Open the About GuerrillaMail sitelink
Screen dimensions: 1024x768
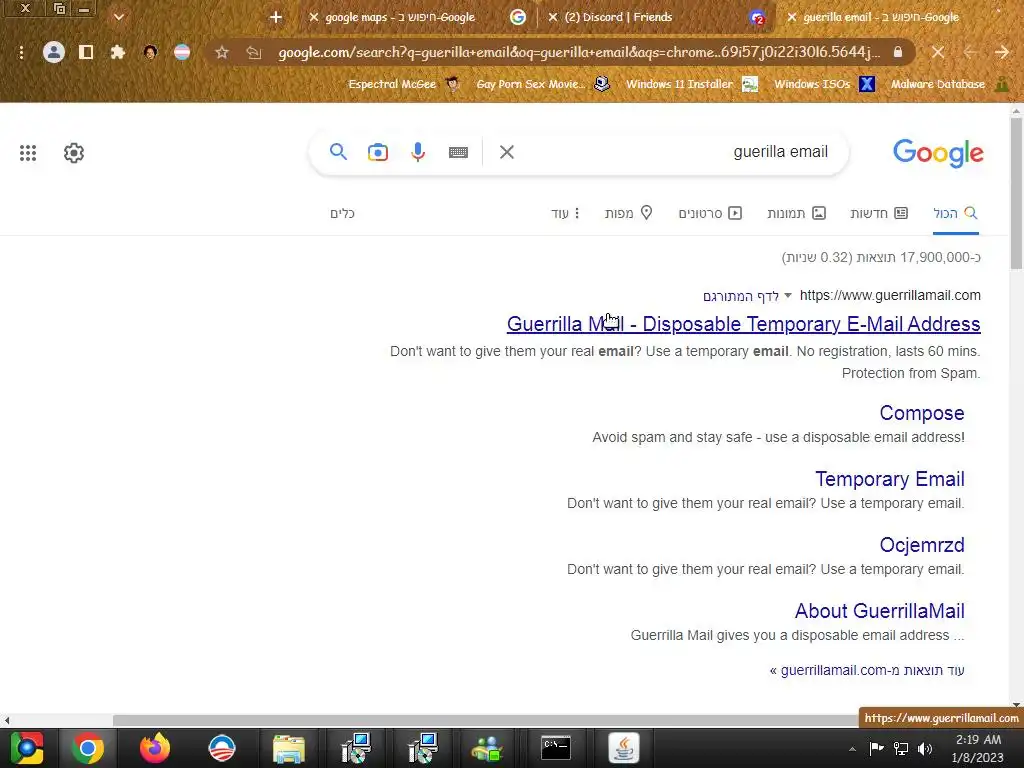tap(879, 611)
